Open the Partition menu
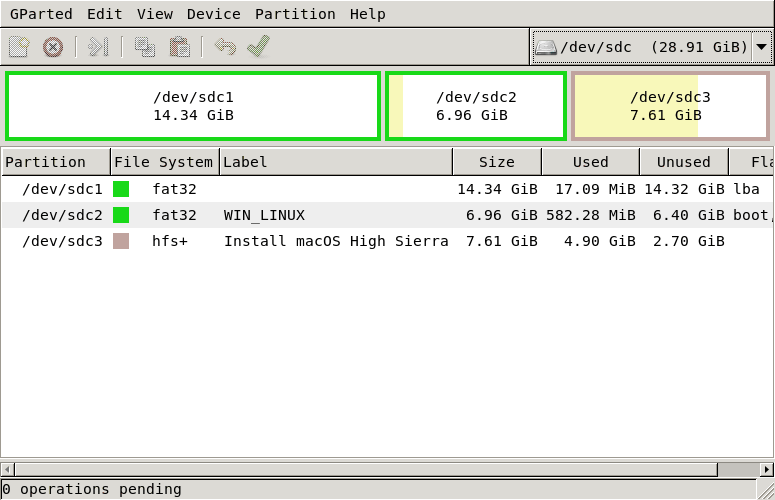 coord(295,14)
